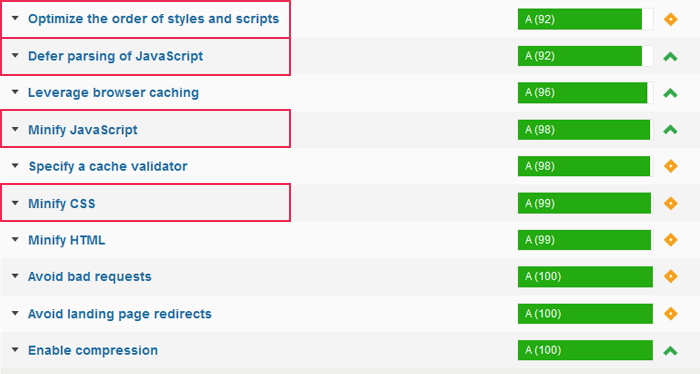Expand the Specify a cache validator arrow
The width and height of the screenshot is (700, 374).
pos(15,166)
